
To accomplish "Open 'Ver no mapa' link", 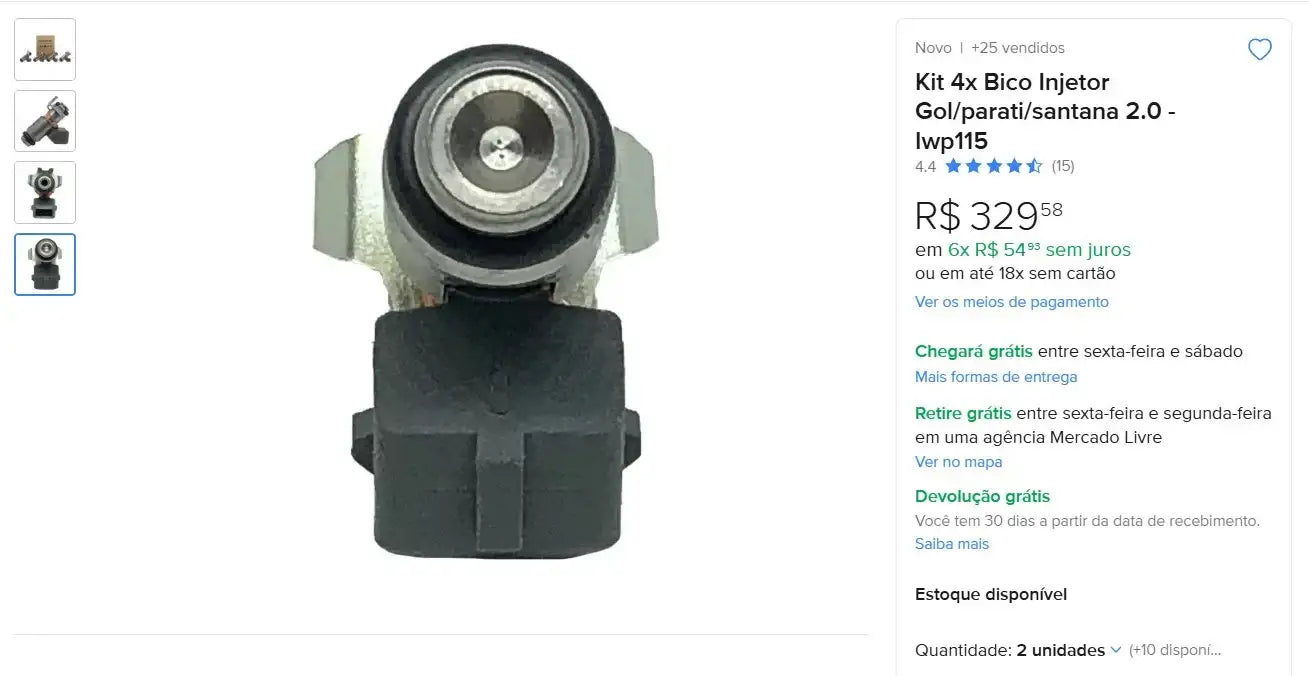I will (958, 462).
